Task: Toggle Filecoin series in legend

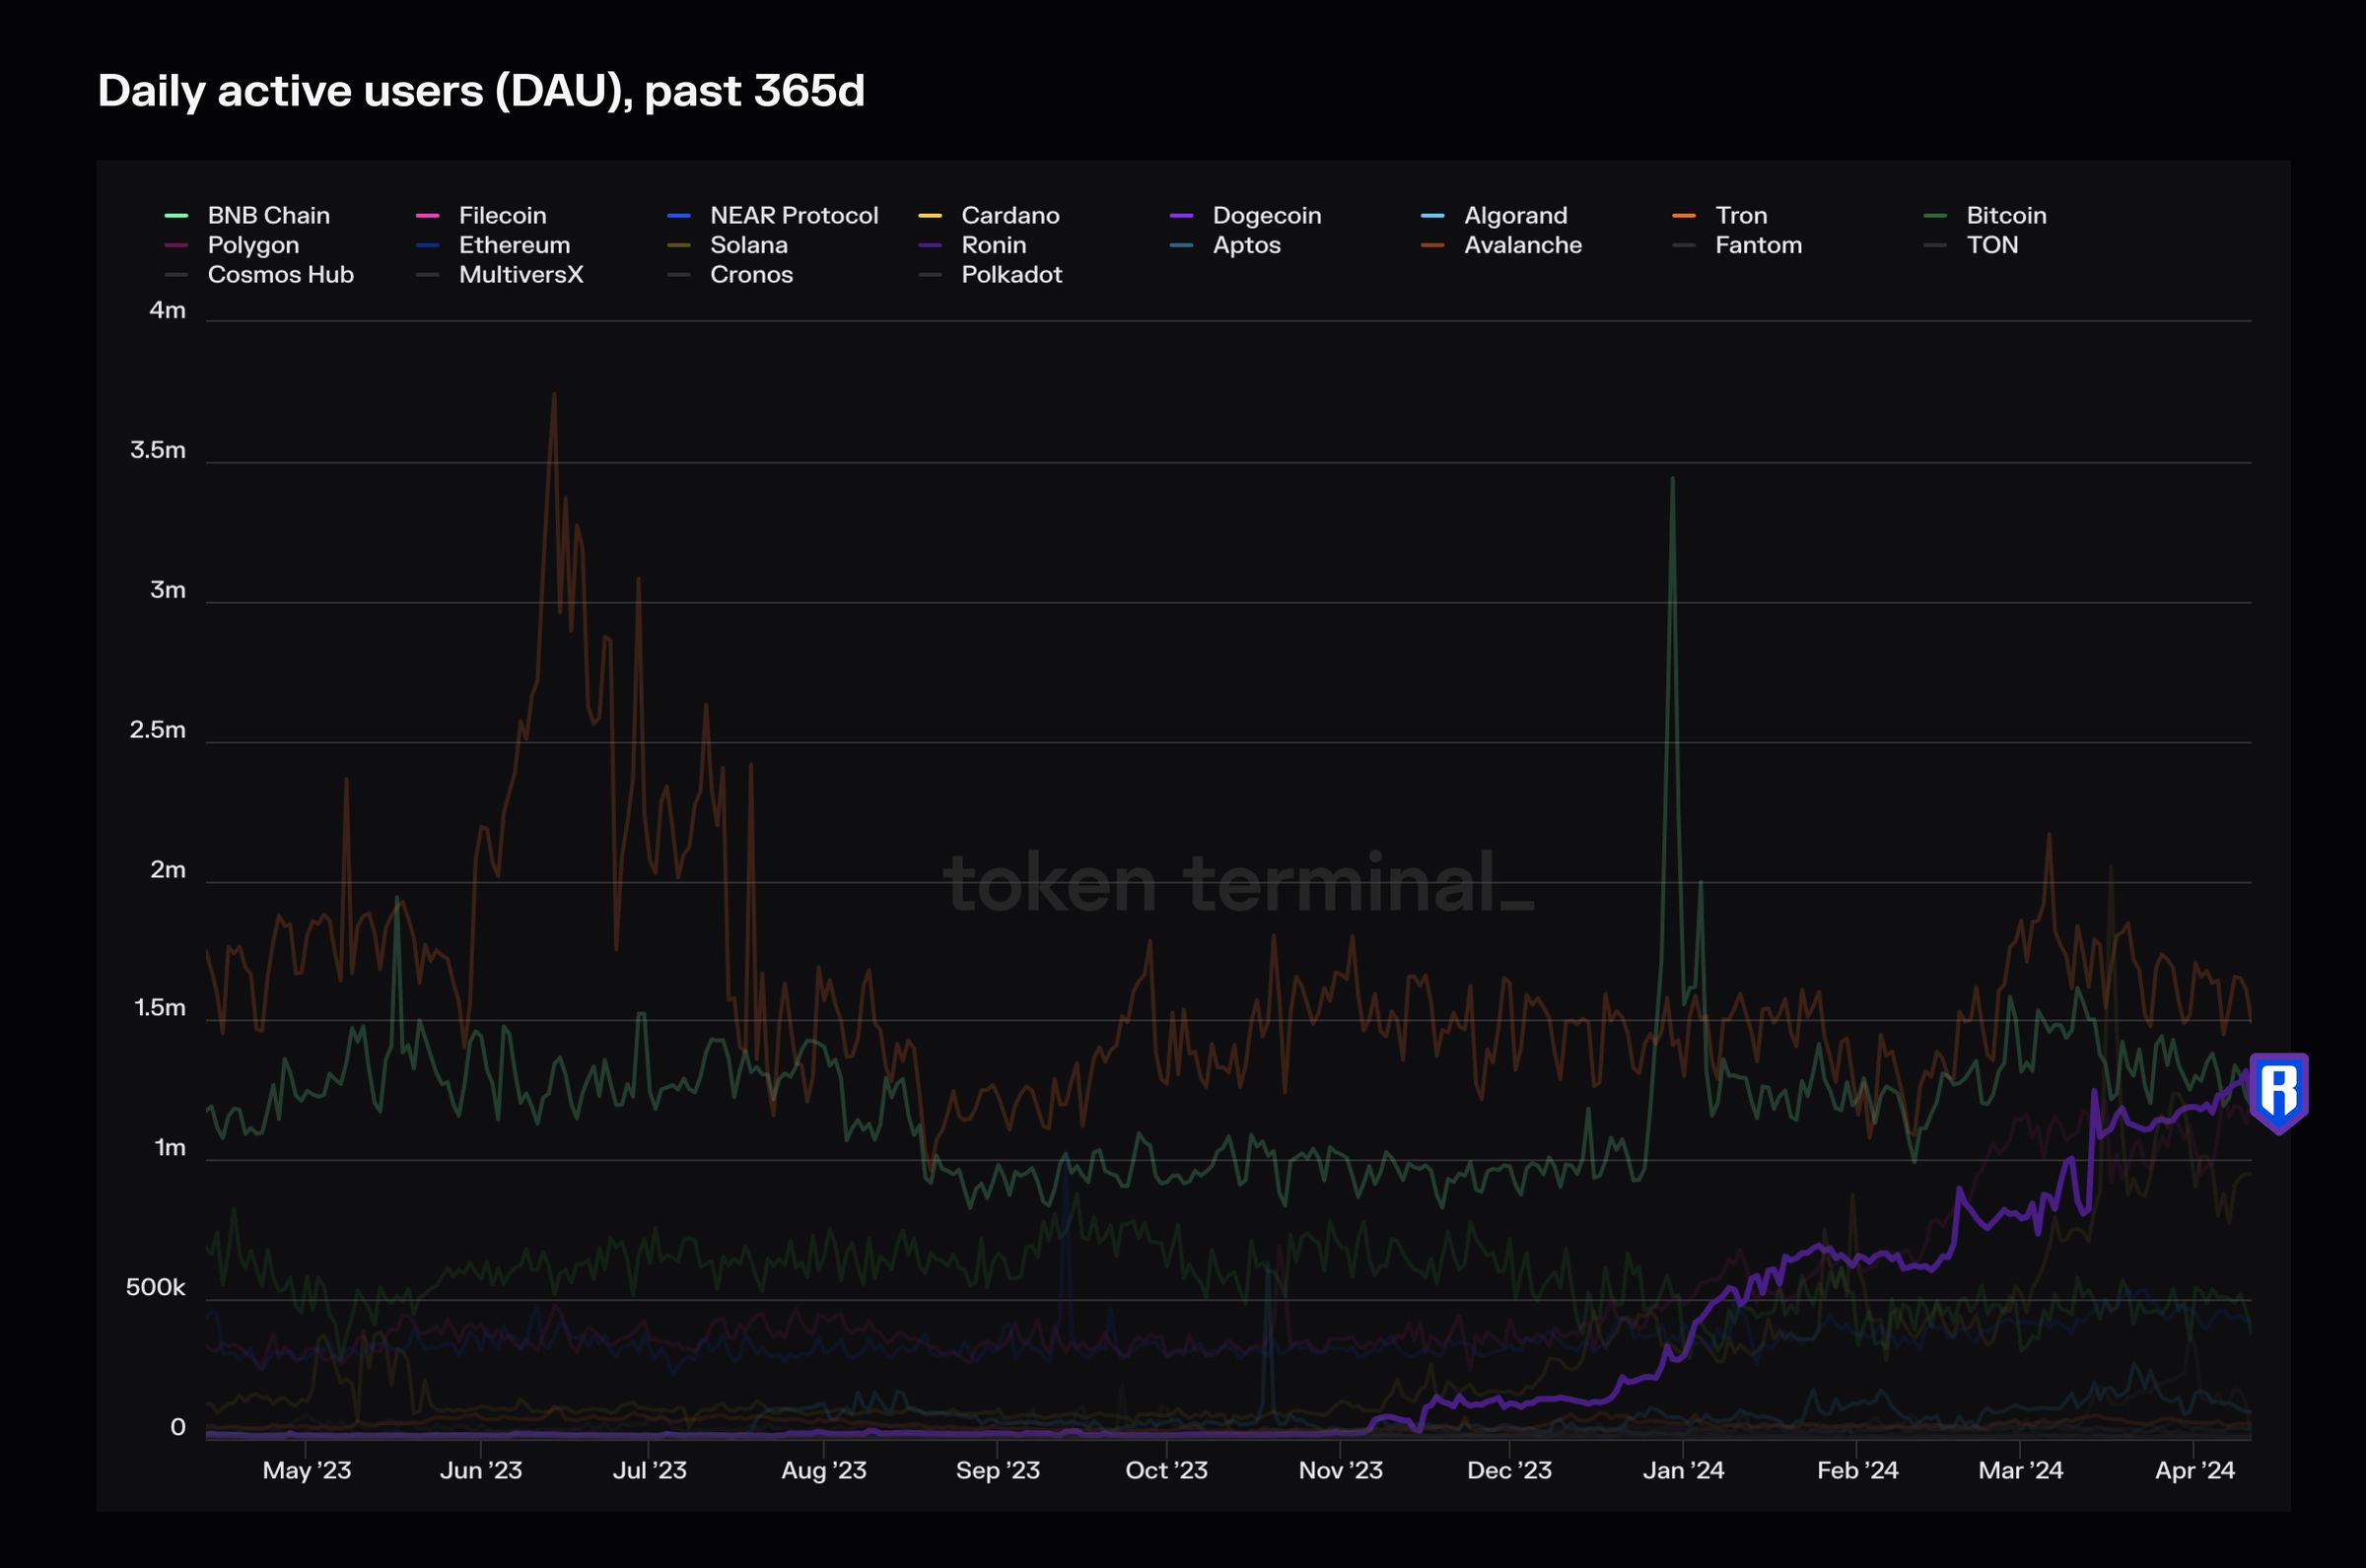Action: [x=502, y=216]
